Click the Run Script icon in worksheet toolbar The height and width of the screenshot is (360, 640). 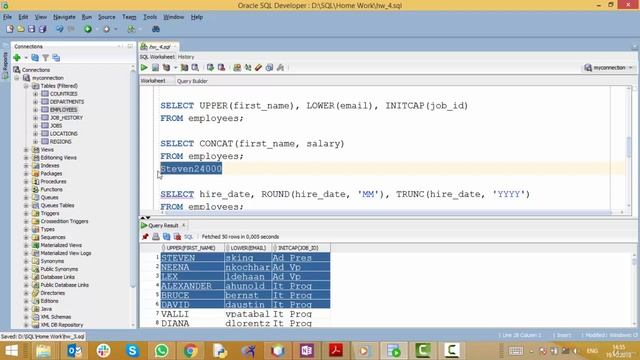(155, 67)
